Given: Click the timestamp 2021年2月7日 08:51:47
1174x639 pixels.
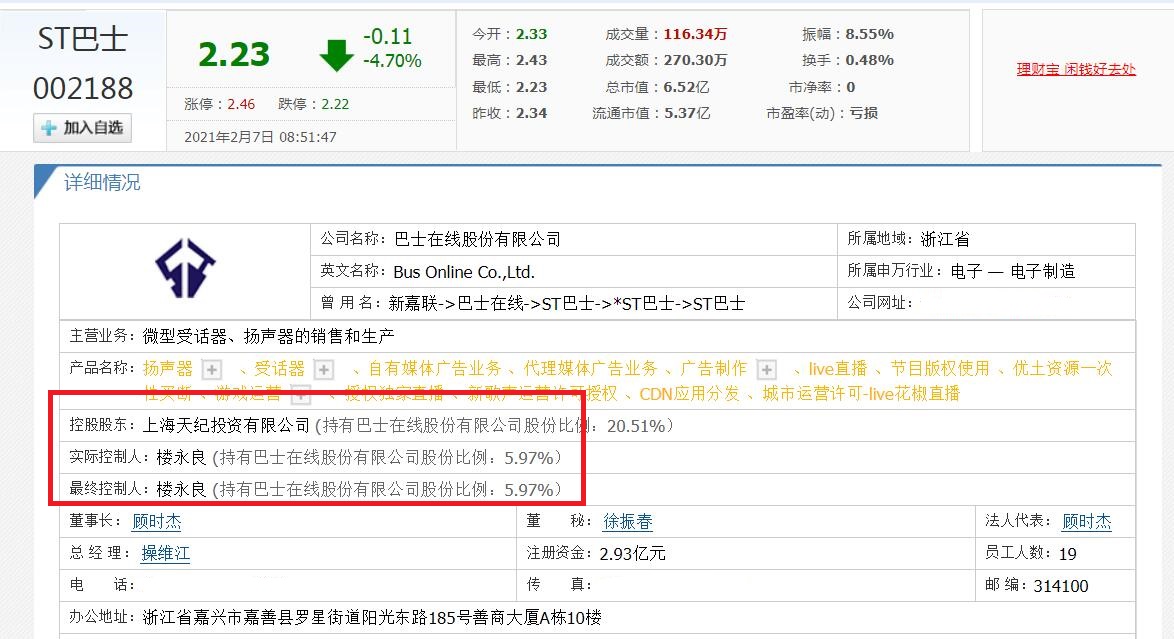Looking at the screenshot, I should (x=260, y=137).
